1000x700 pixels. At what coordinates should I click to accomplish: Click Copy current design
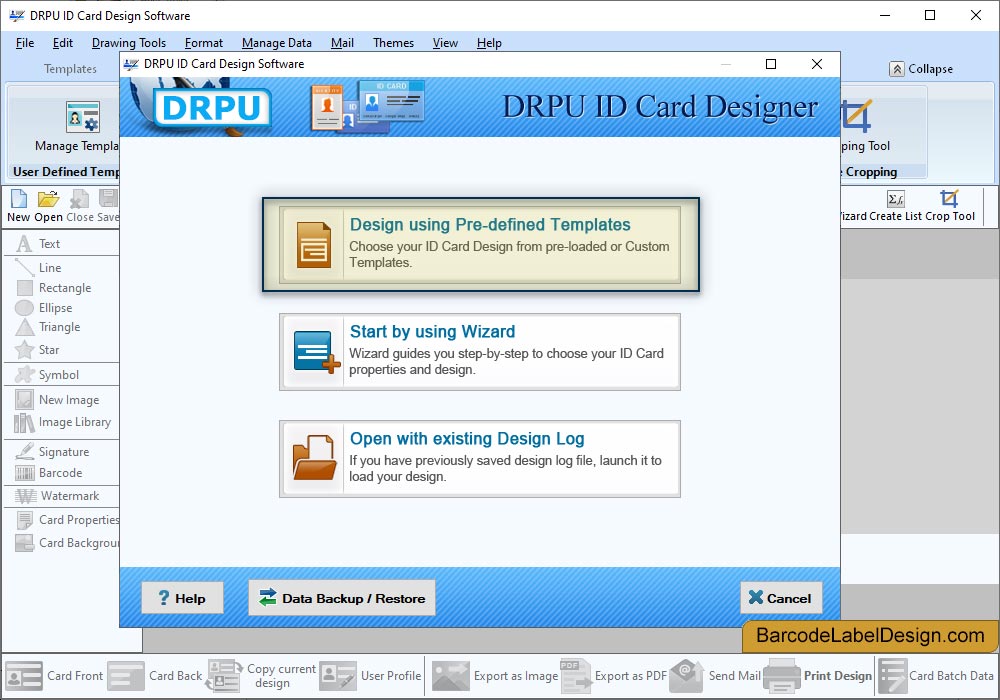tap(261, 676)
